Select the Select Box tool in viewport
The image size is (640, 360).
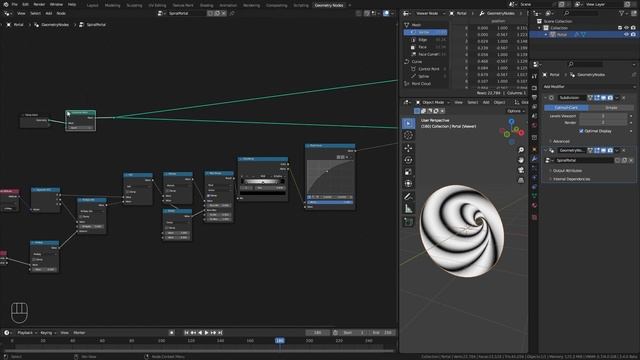[x=409, y=123]
